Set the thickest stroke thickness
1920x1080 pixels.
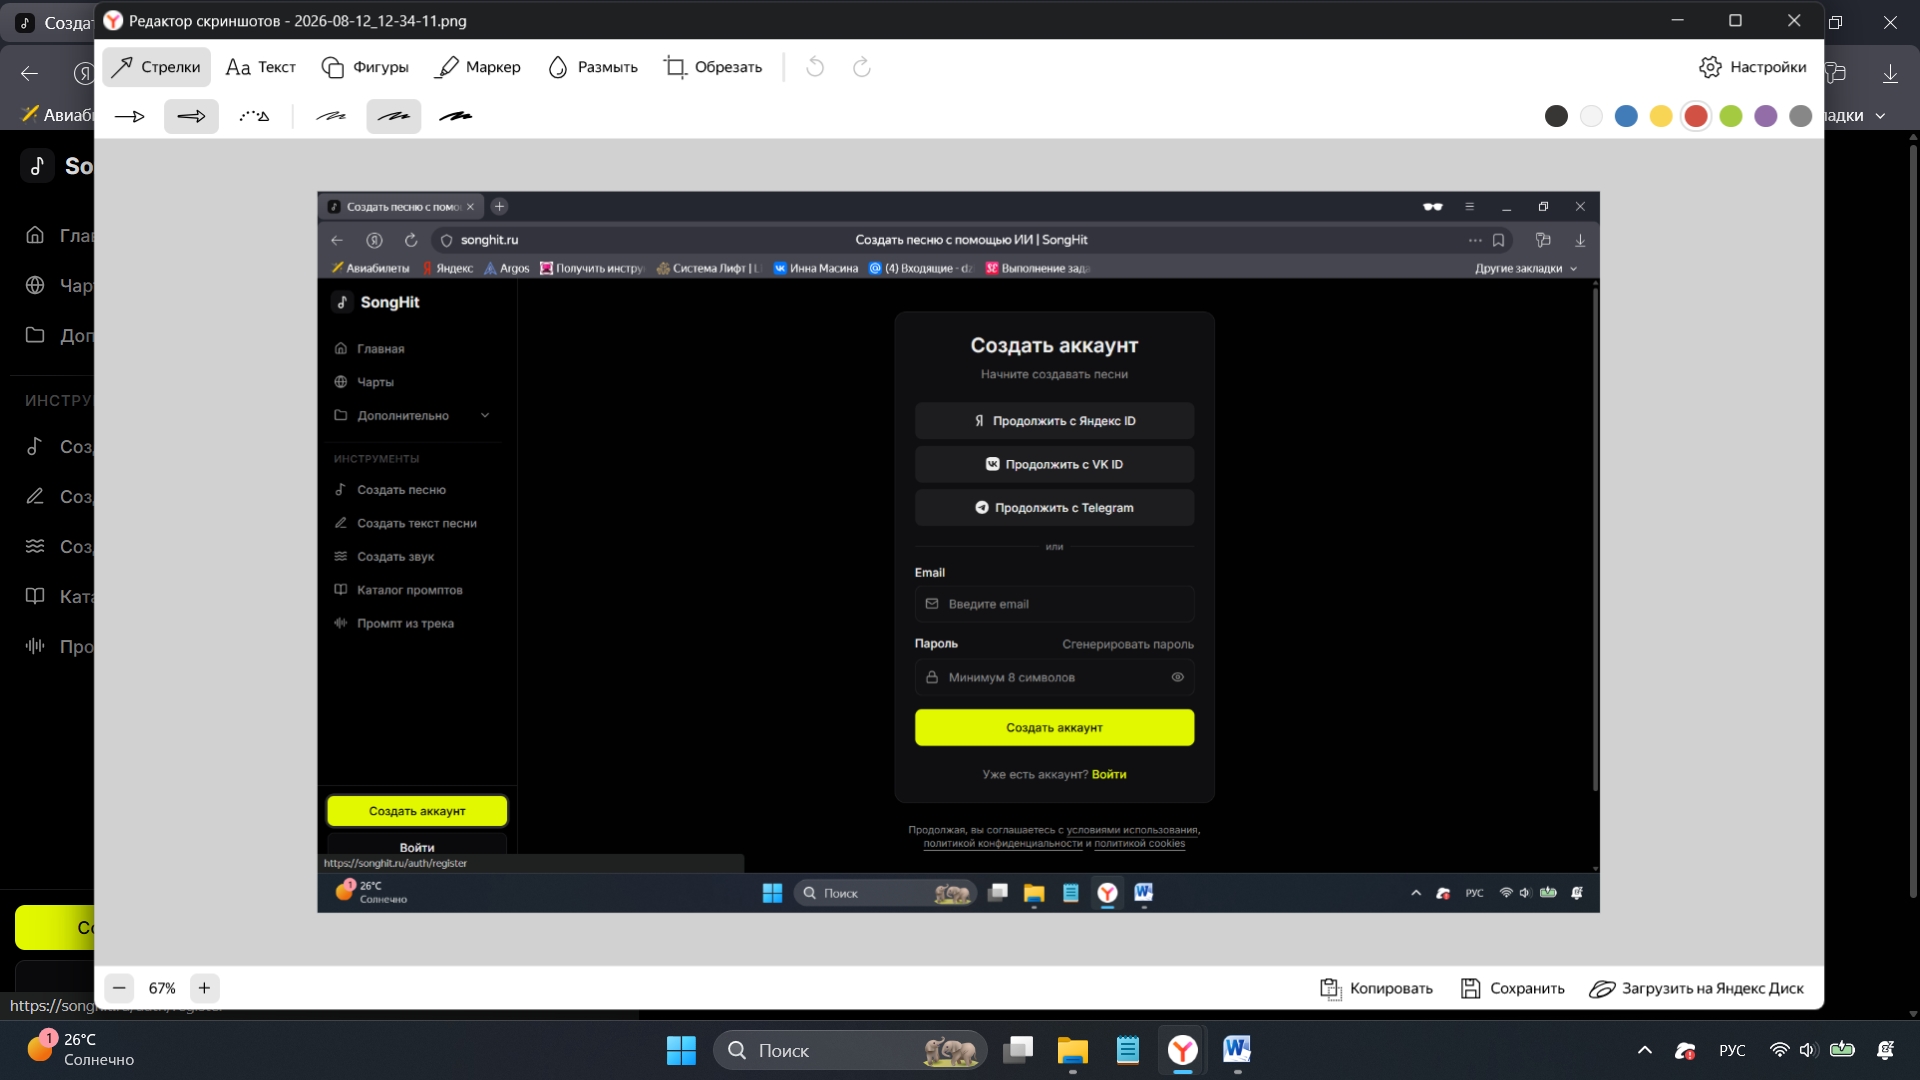point(456,116)
